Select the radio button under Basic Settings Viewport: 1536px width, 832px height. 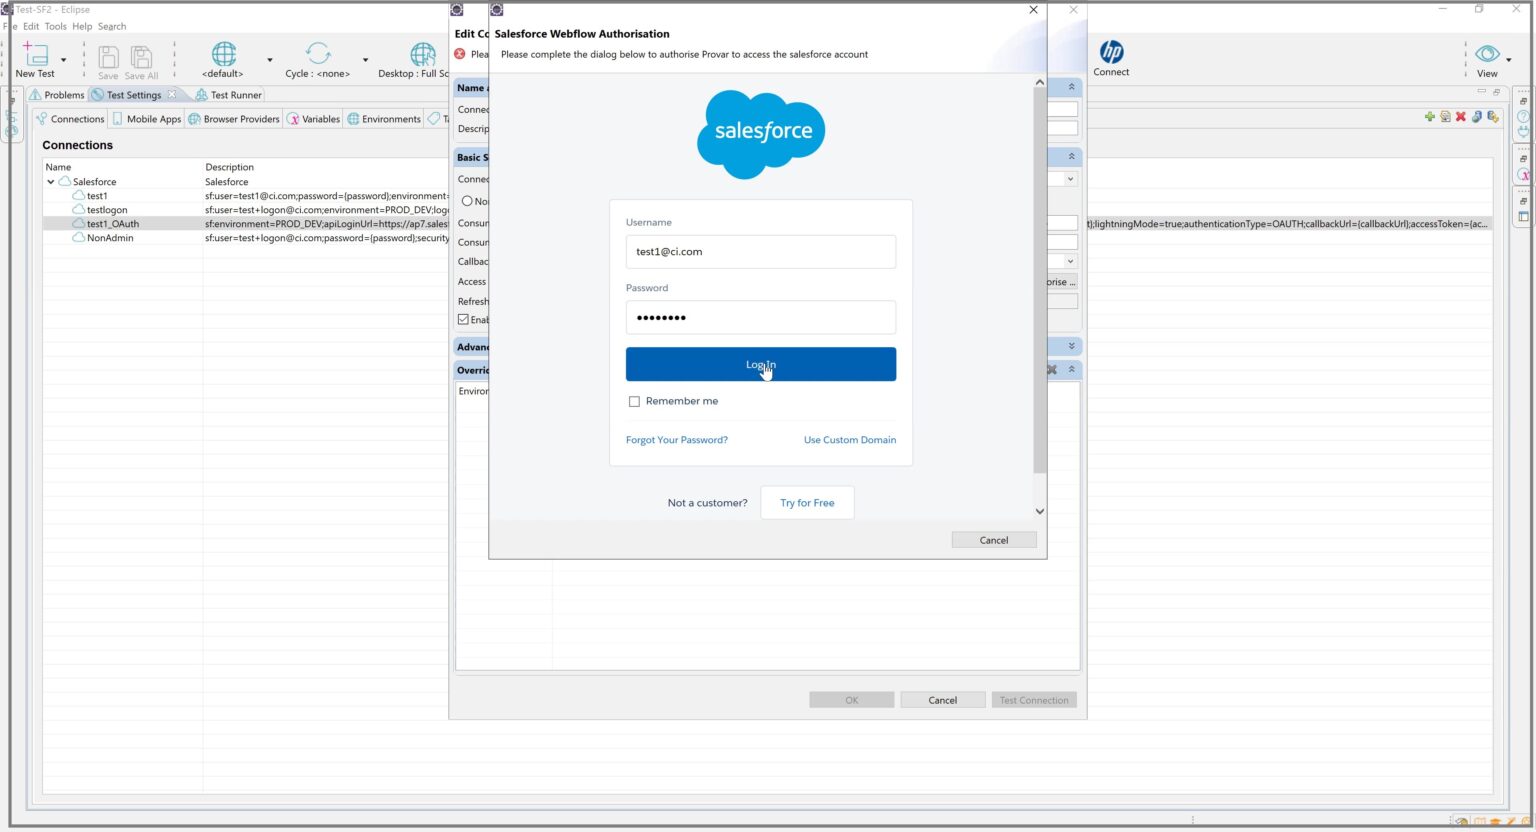467,200
